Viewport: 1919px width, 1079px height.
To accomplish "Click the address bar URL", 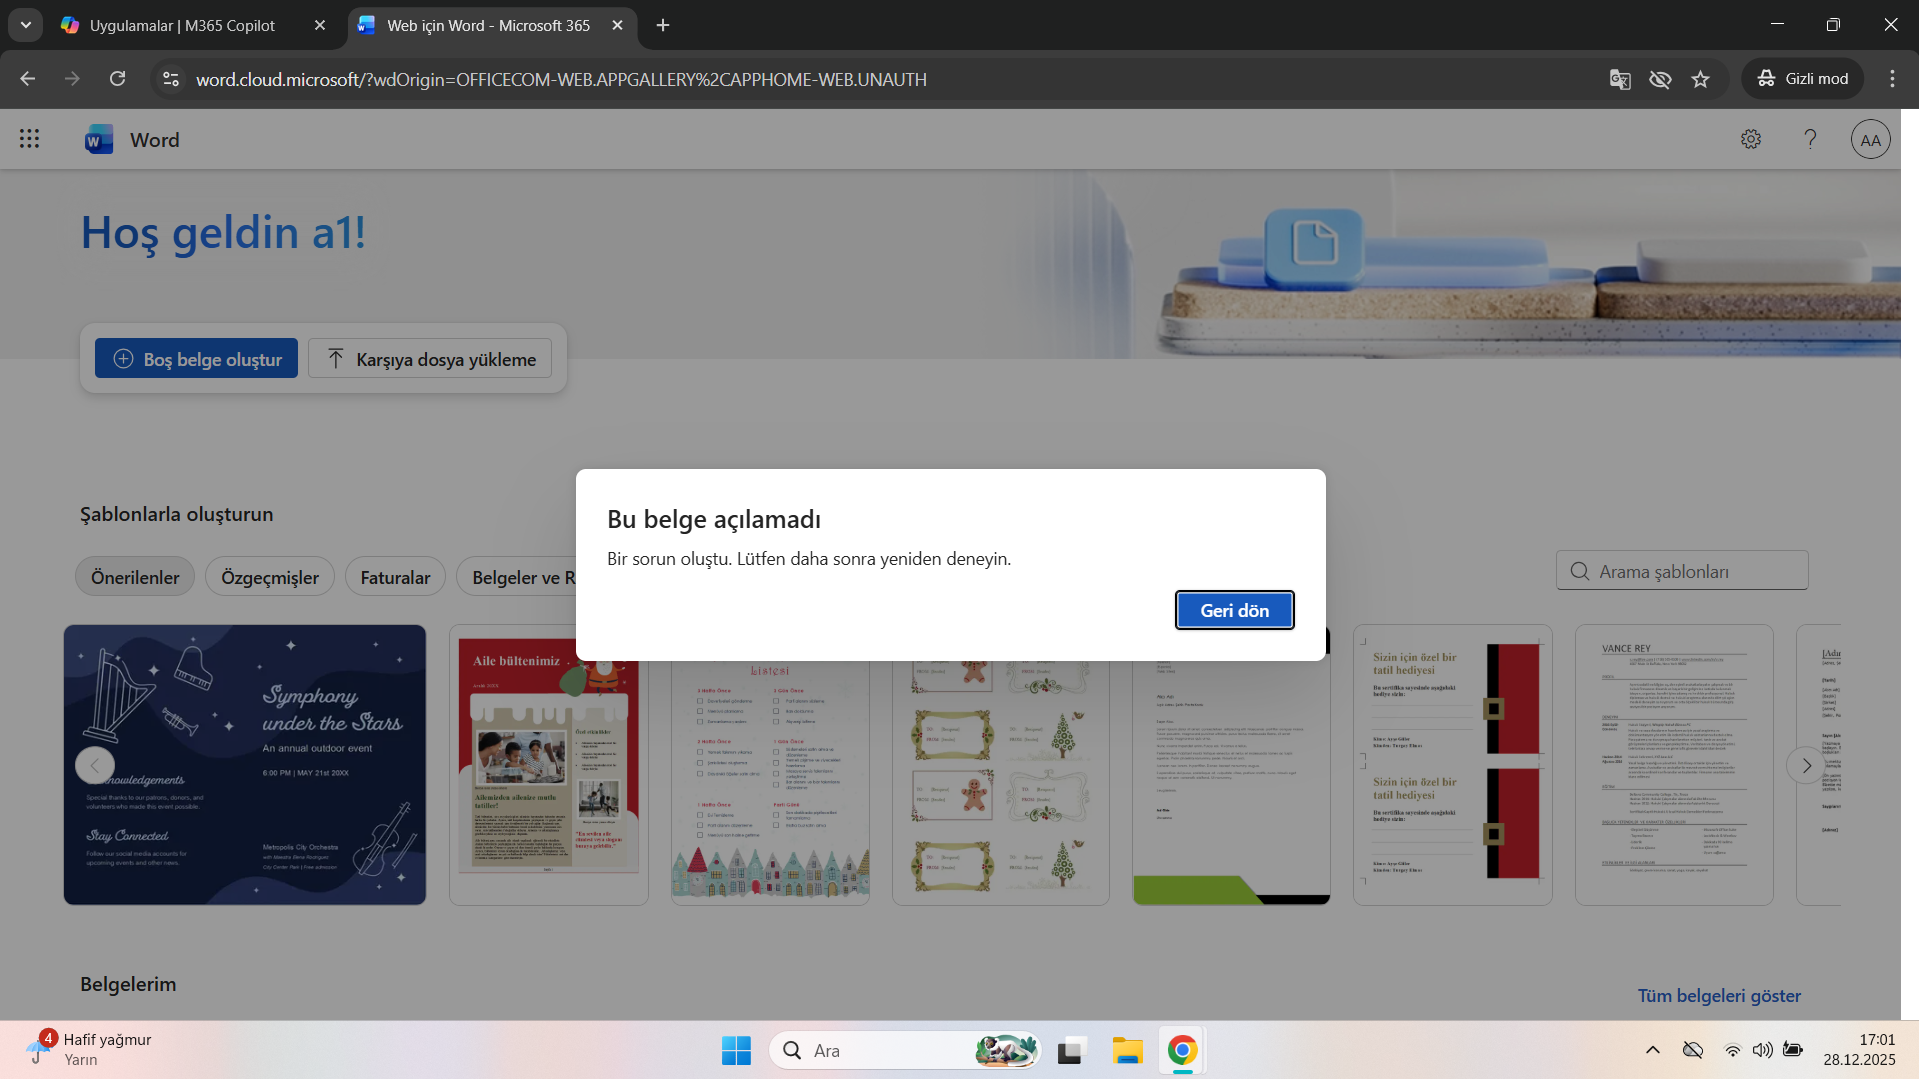I will pyautogui.click(x=561, y=79).
